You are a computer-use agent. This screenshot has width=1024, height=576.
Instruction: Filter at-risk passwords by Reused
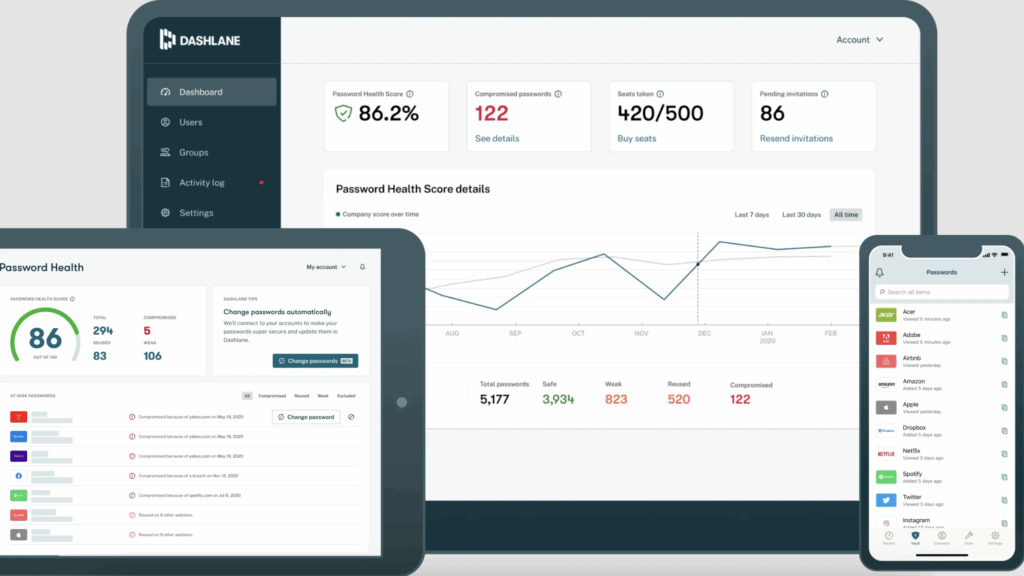[302, 396]
